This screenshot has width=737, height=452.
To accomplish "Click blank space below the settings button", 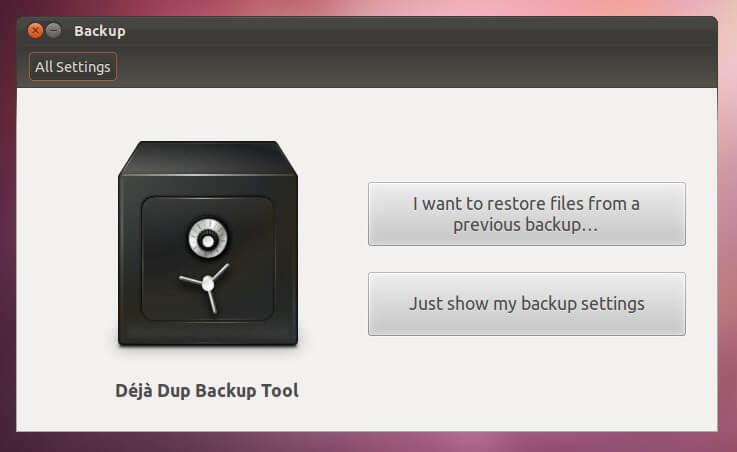I will tap(526, 385).
